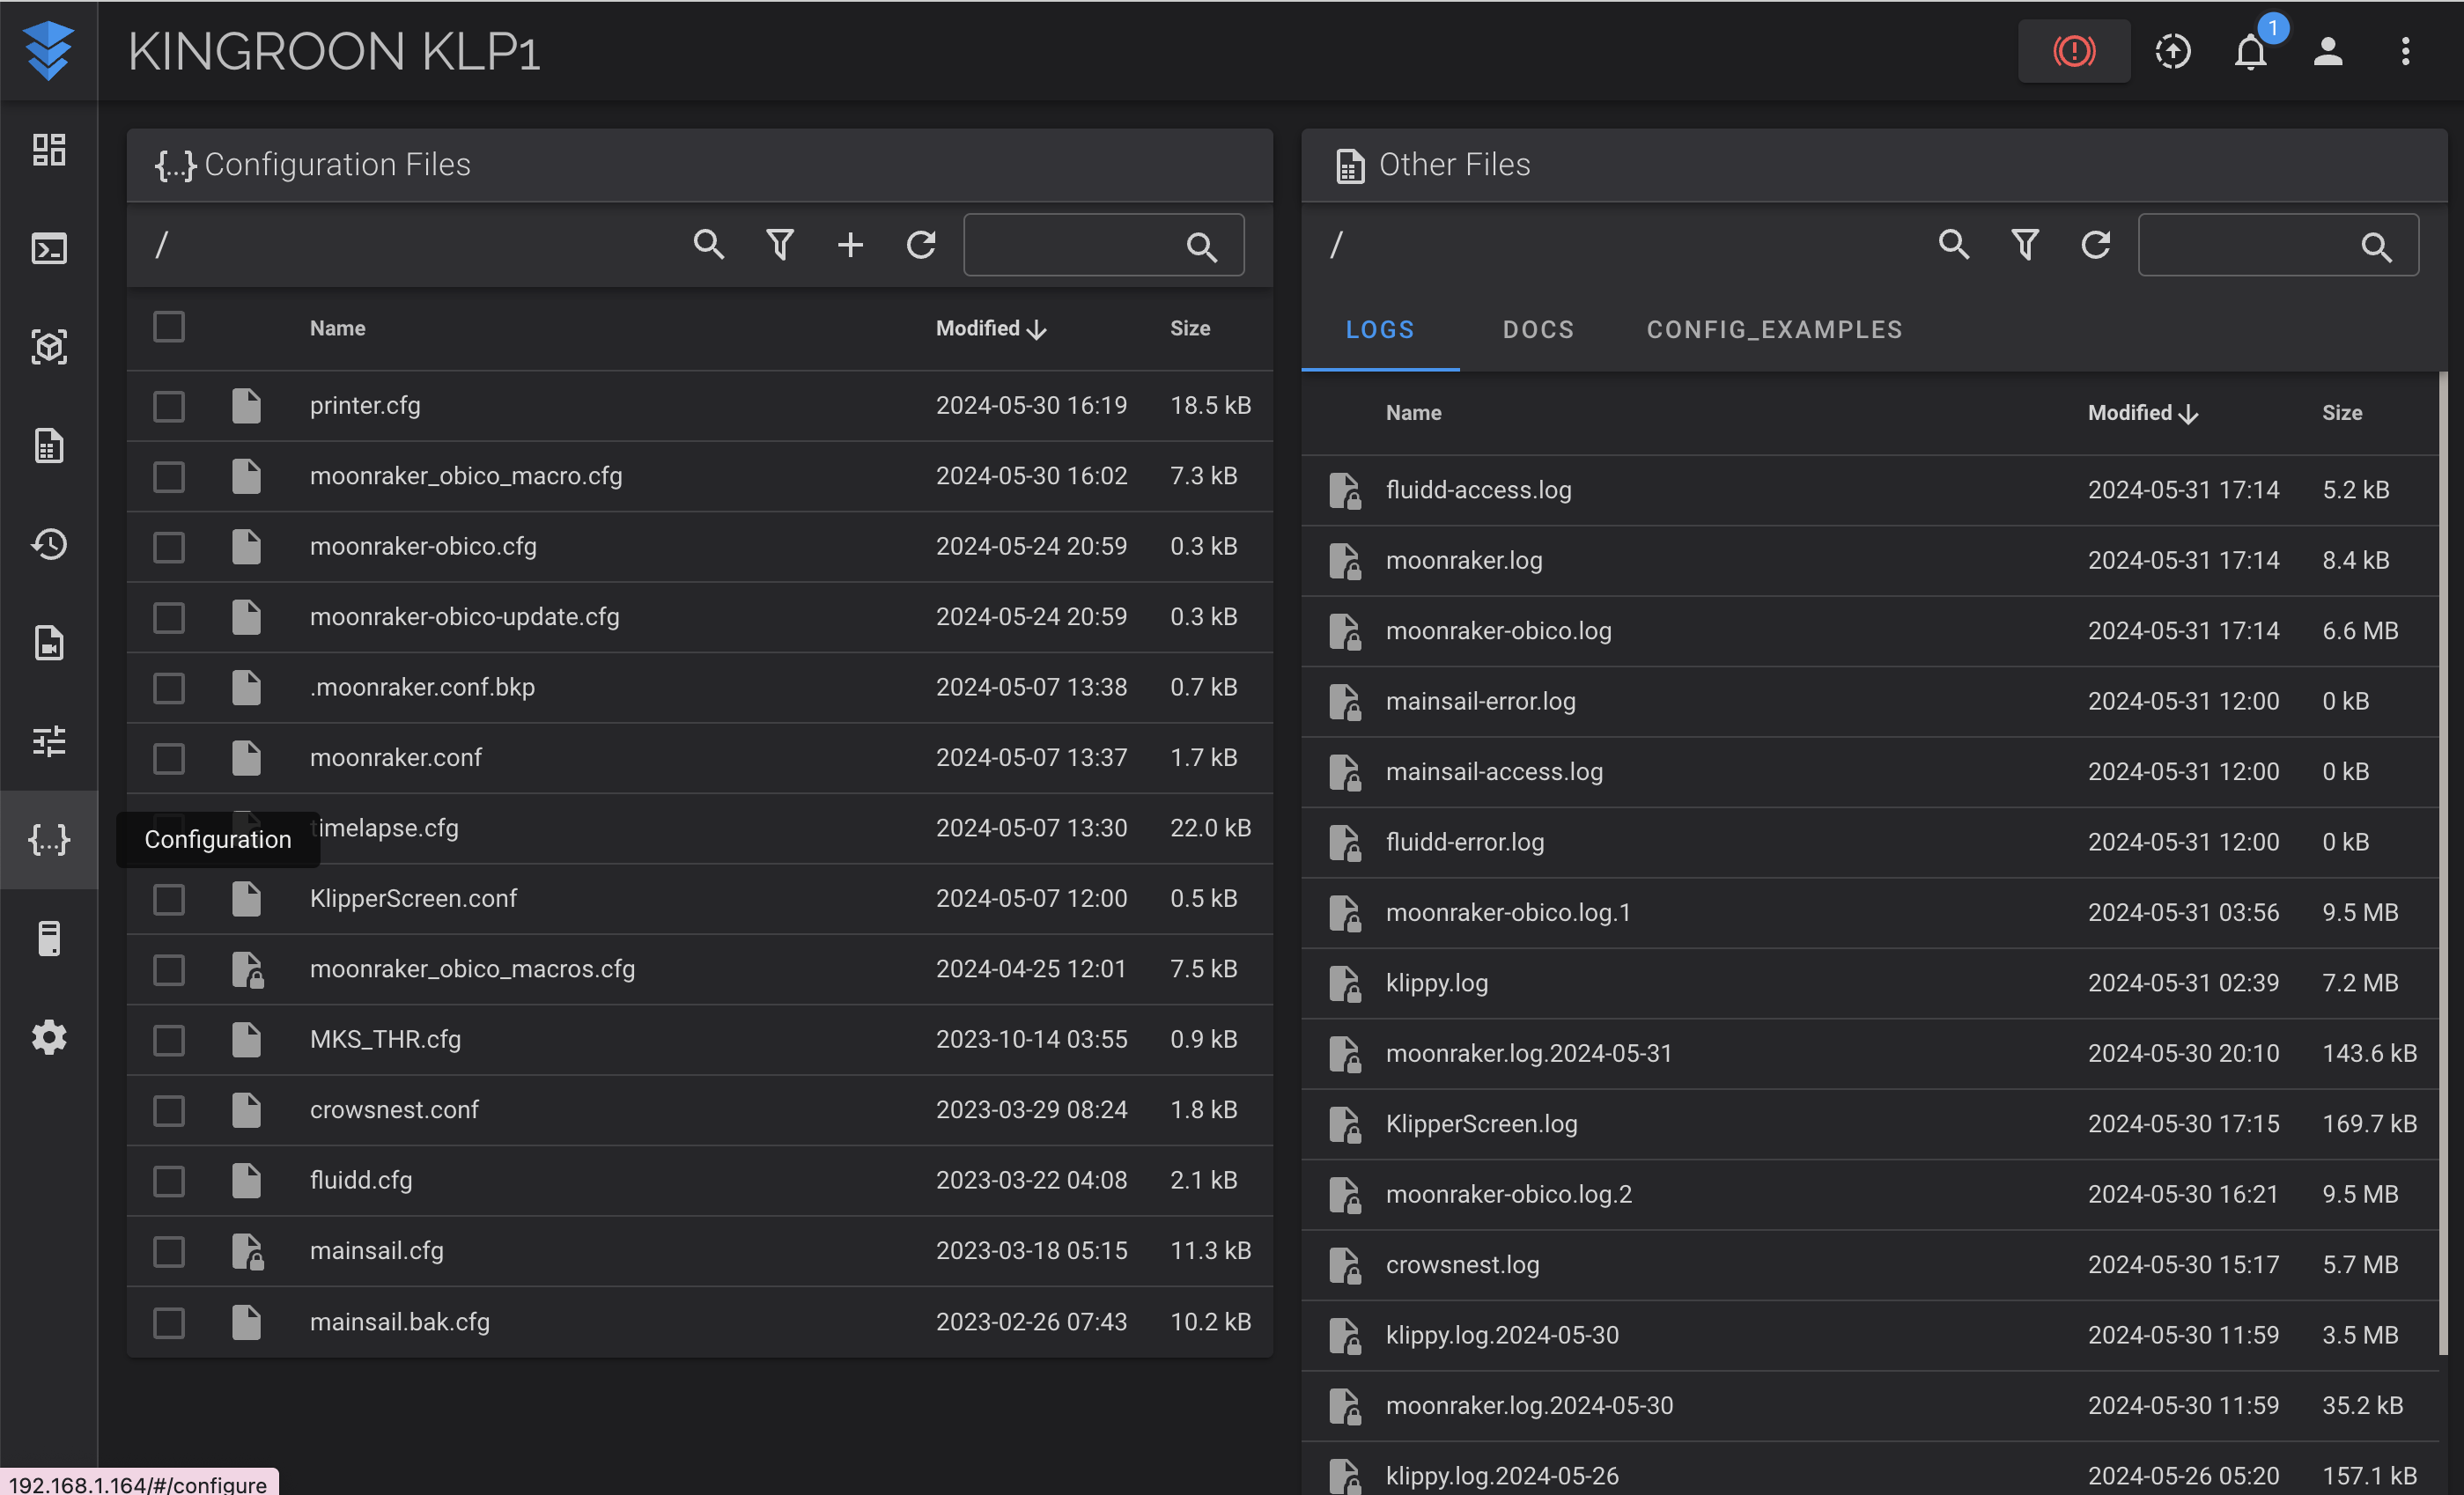This screenshot has height=1495, width=2464.
Task: Open the notifications bell
Action: [x=2250, y=51]
